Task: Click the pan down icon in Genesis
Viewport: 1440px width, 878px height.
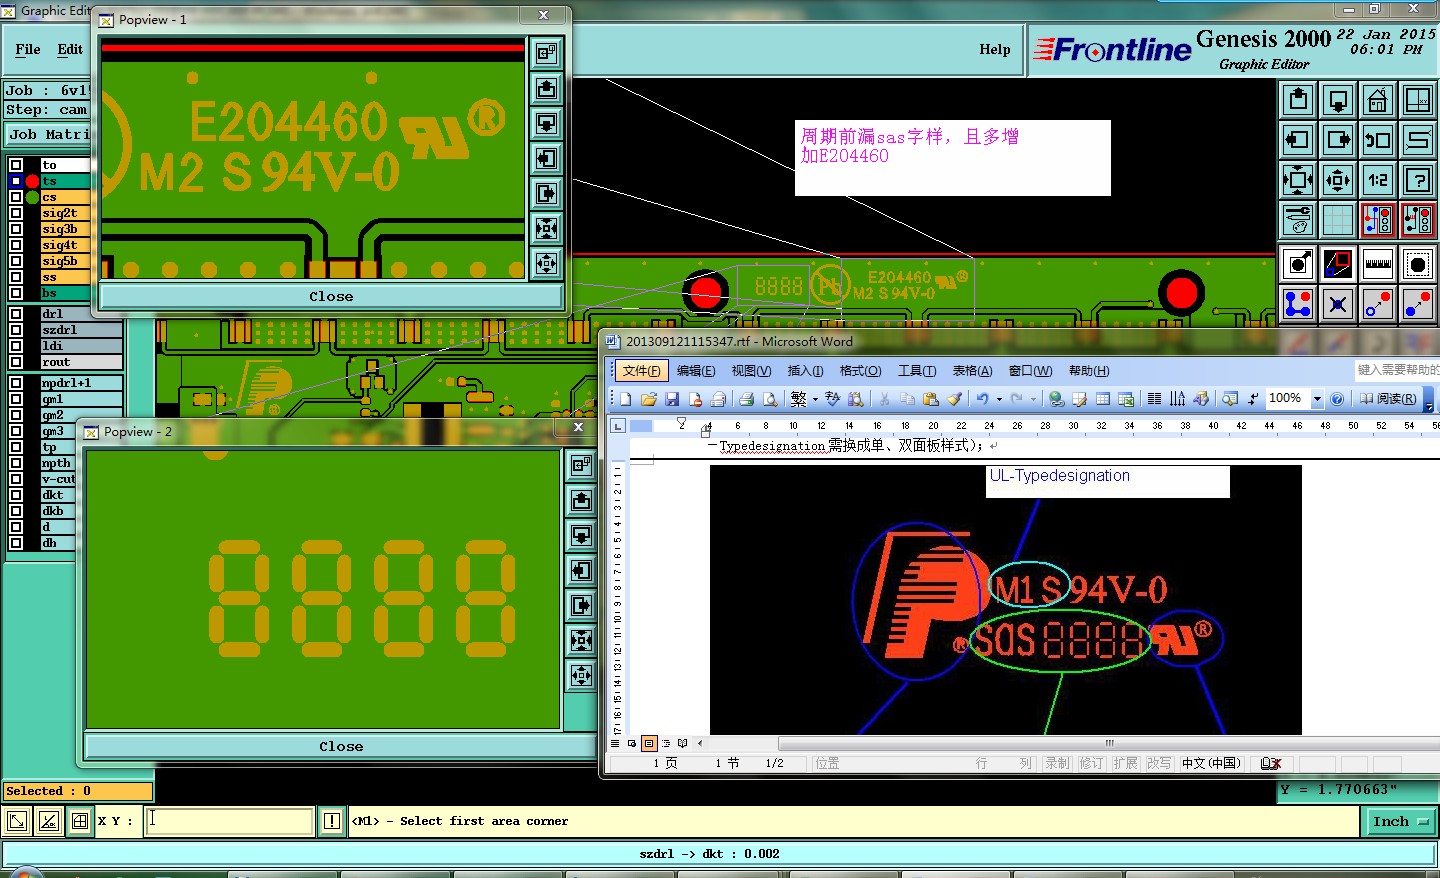Action: (x=1338, y=100)
